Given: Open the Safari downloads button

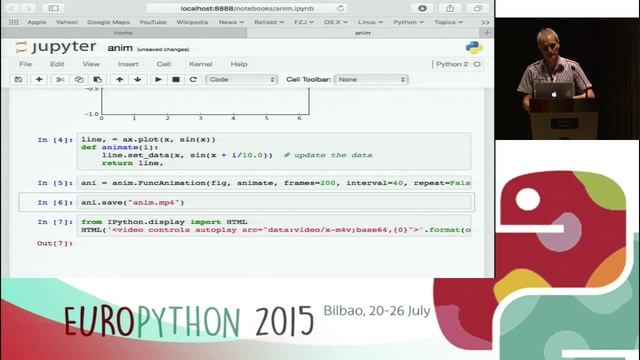Looking at the screenshot, I should tap(422, 8).
